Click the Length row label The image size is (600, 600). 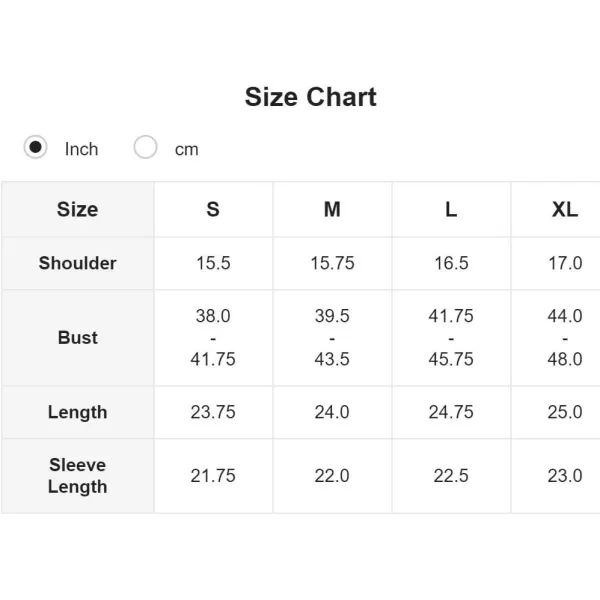point(78,412)
